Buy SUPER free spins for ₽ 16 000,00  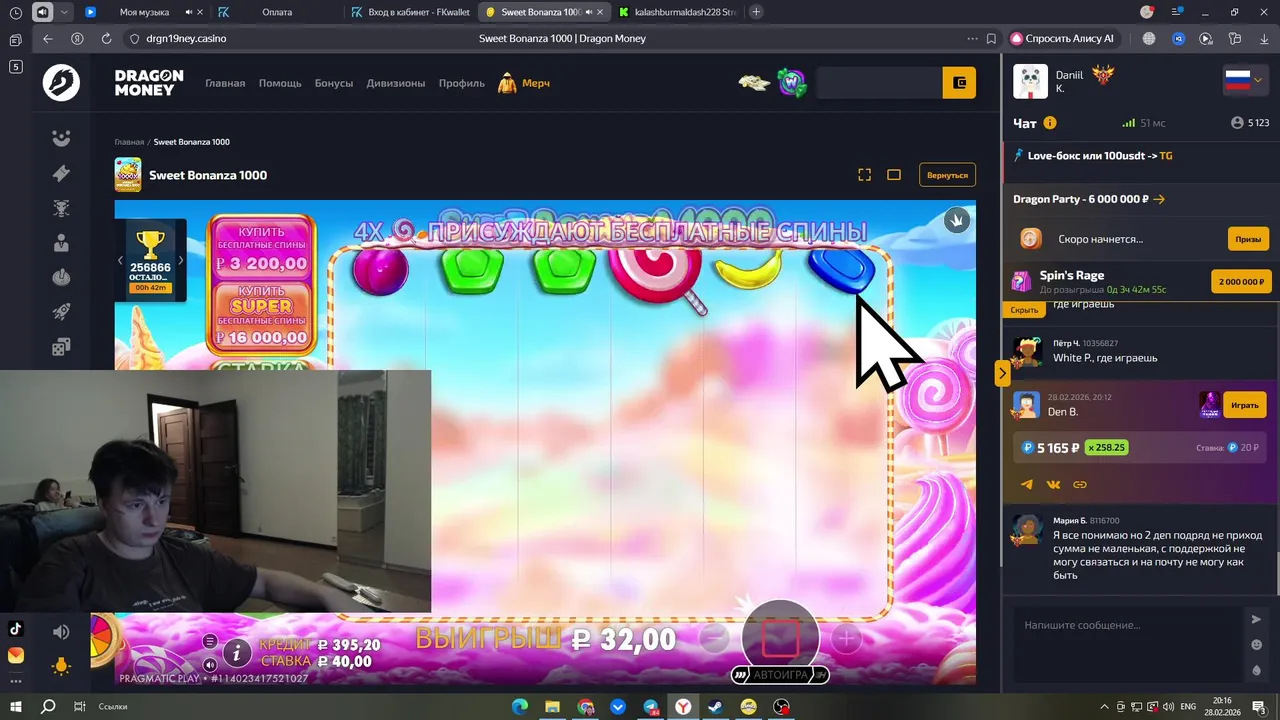click(262, 318)
